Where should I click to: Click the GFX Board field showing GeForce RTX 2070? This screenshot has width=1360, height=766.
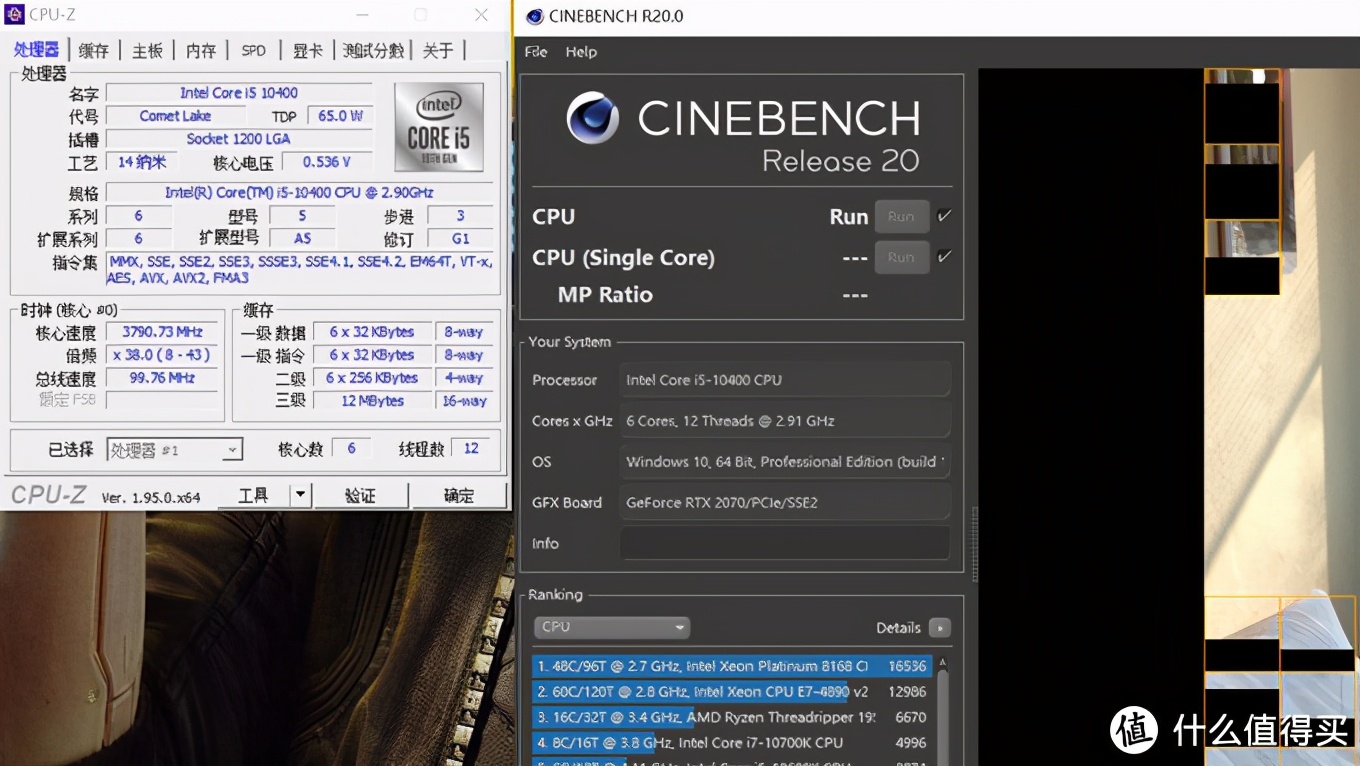pos(784,503)
